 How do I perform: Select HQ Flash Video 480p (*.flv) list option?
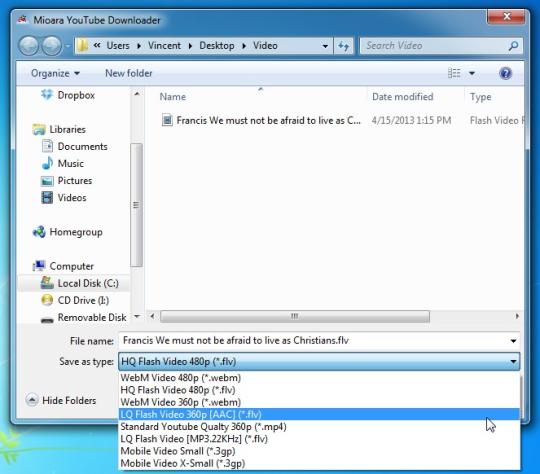[319, 390]
